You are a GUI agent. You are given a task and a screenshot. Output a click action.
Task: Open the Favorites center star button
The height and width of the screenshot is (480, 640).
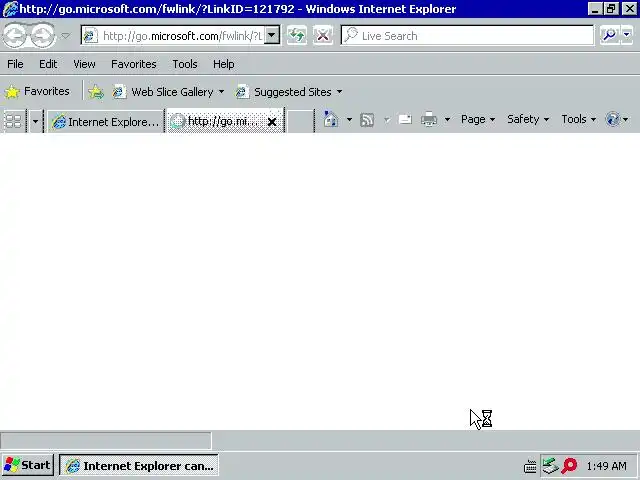pos(37,91)
